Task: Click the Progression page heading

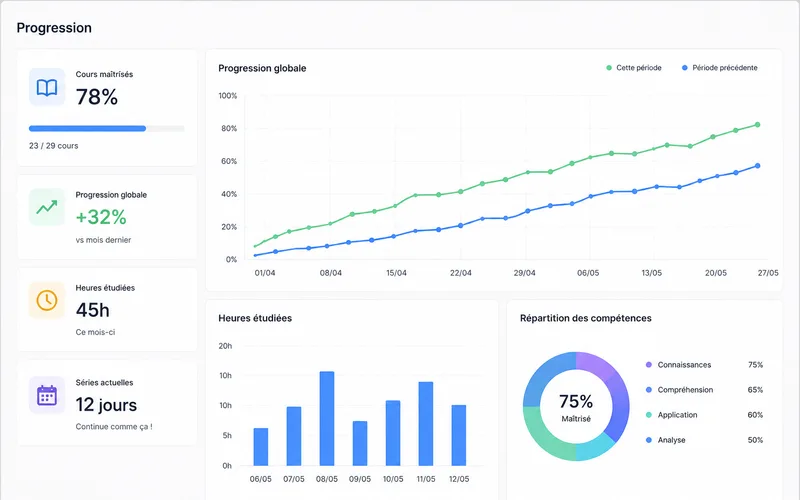Action: click(x=54, y=28)
